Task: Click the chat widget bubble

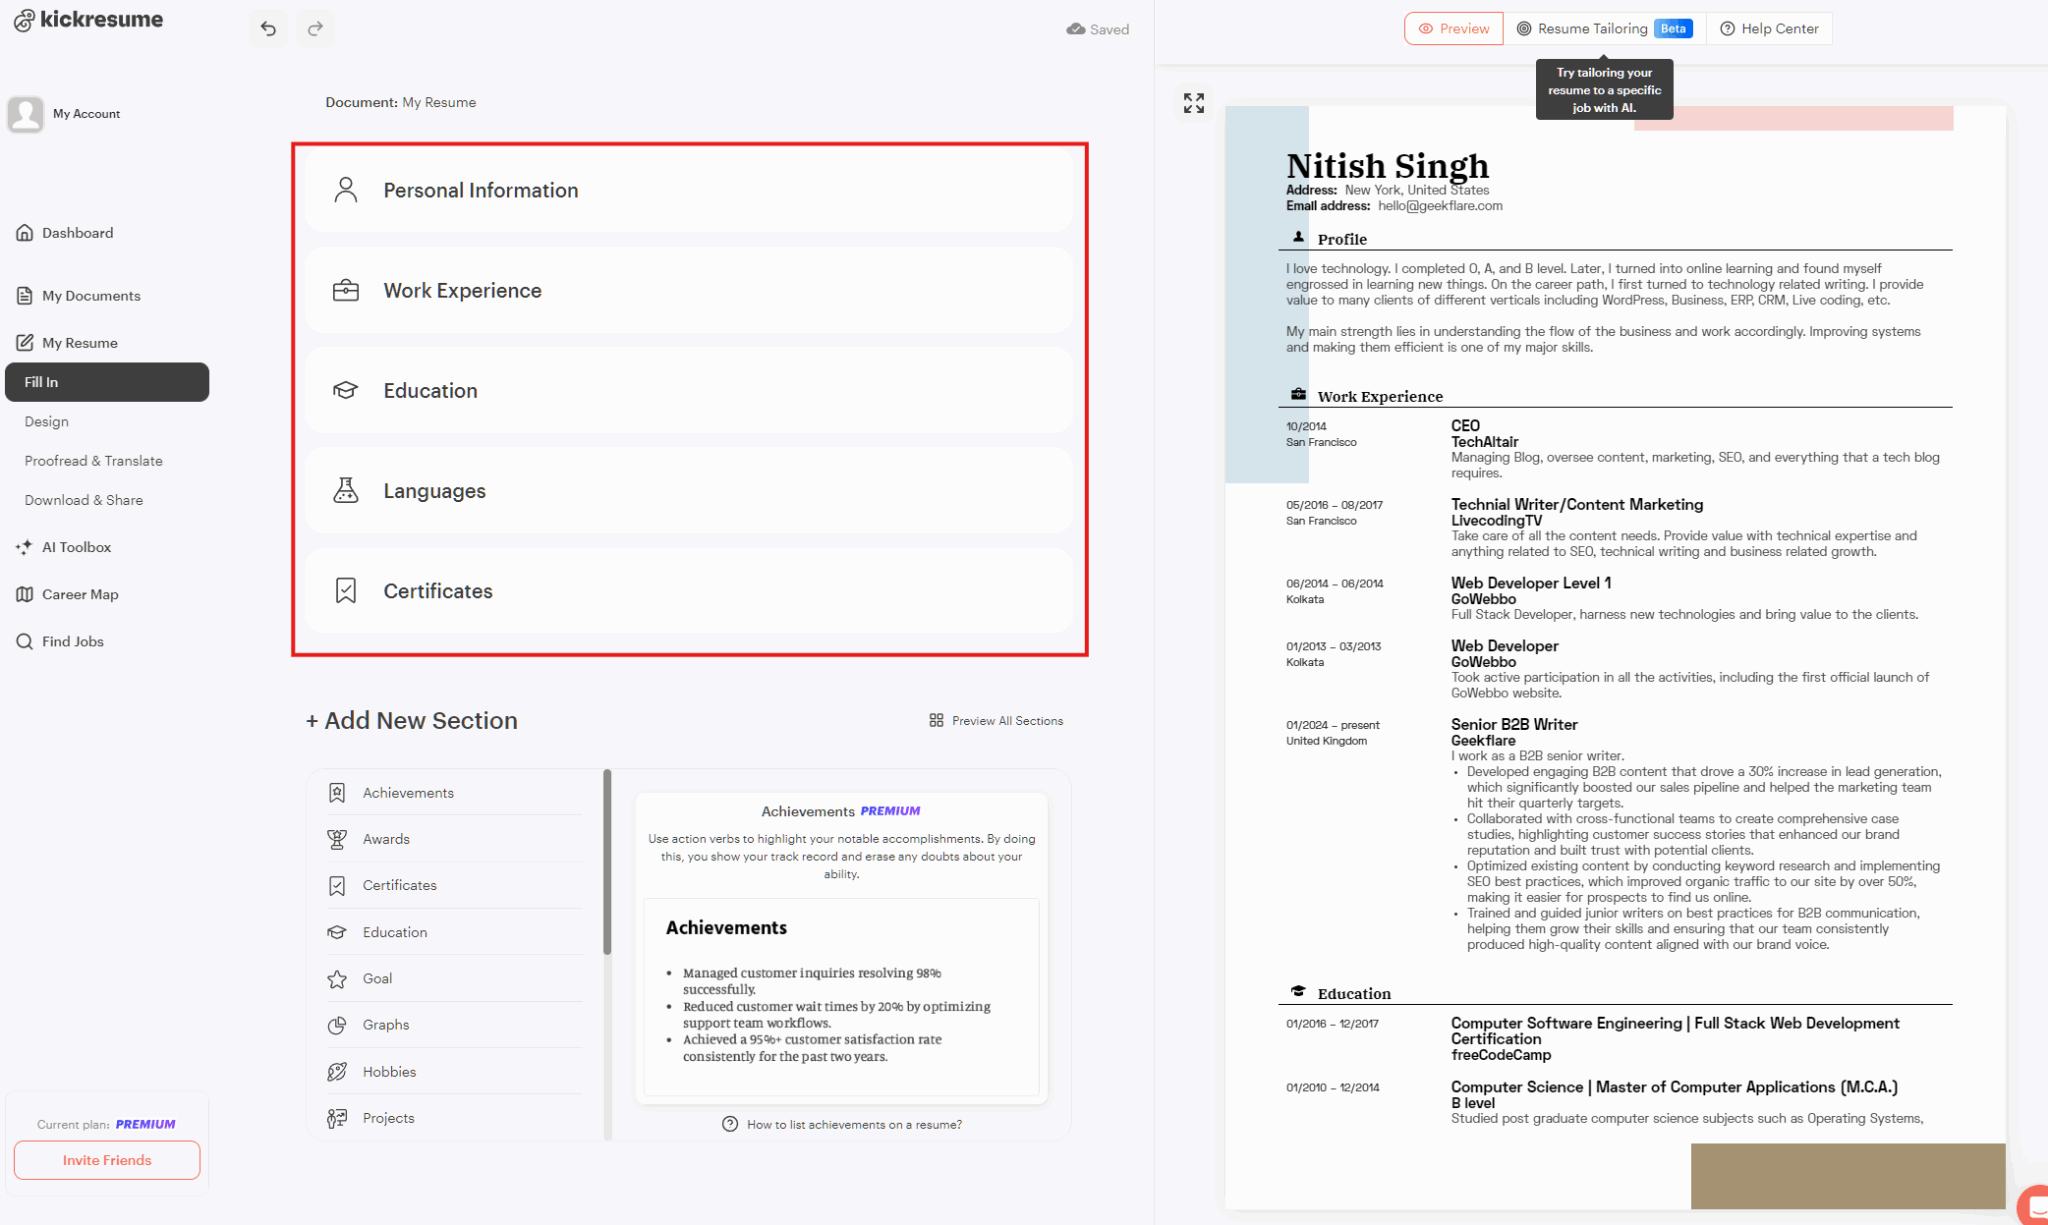Action: (x=2034, y=1205)
